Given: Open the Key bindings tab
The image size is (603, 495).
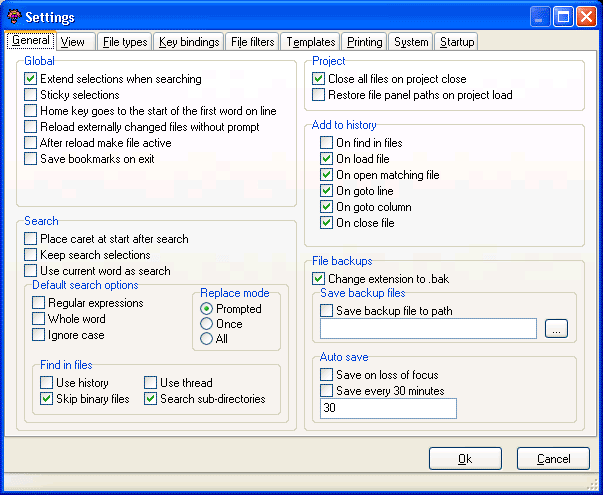Looking at the screenshot, I should tap(189, 42).
